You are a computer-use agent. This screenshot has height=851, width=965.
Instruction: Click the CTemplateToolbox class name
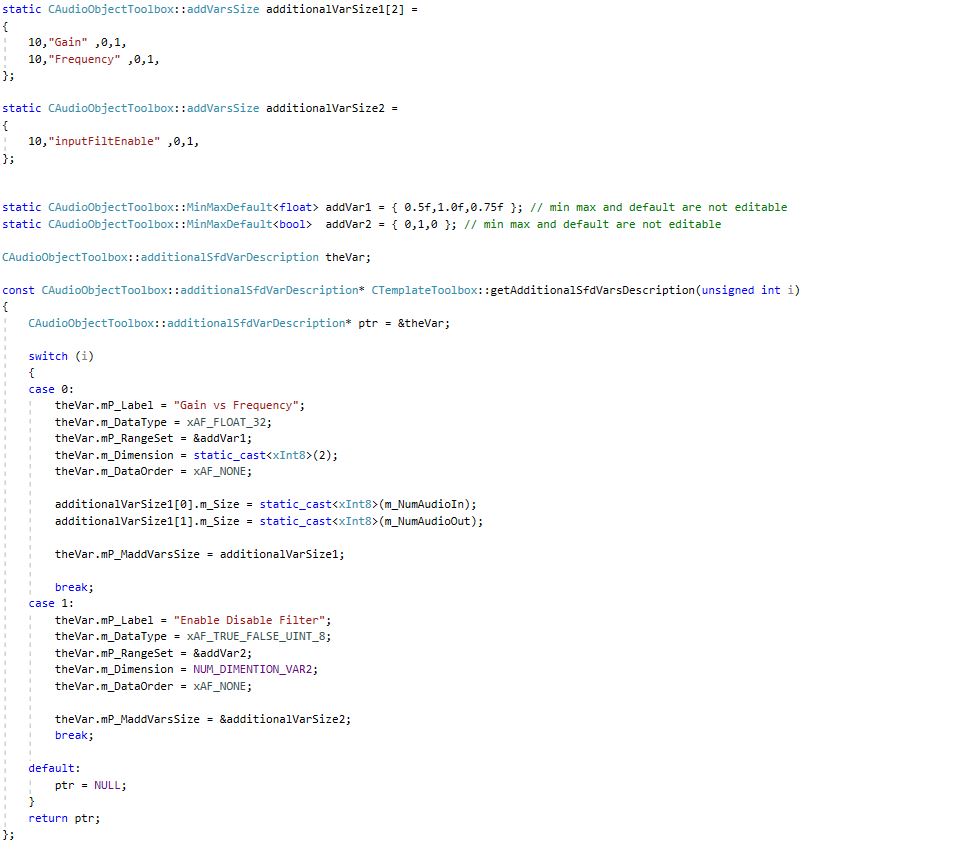(424, 290)
